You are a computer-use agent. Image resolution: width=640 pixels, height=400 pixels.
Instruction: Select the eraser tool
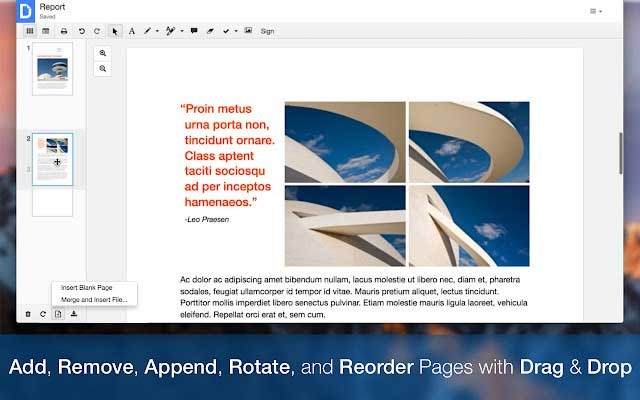pyautogui.click(x=210, y=31)
